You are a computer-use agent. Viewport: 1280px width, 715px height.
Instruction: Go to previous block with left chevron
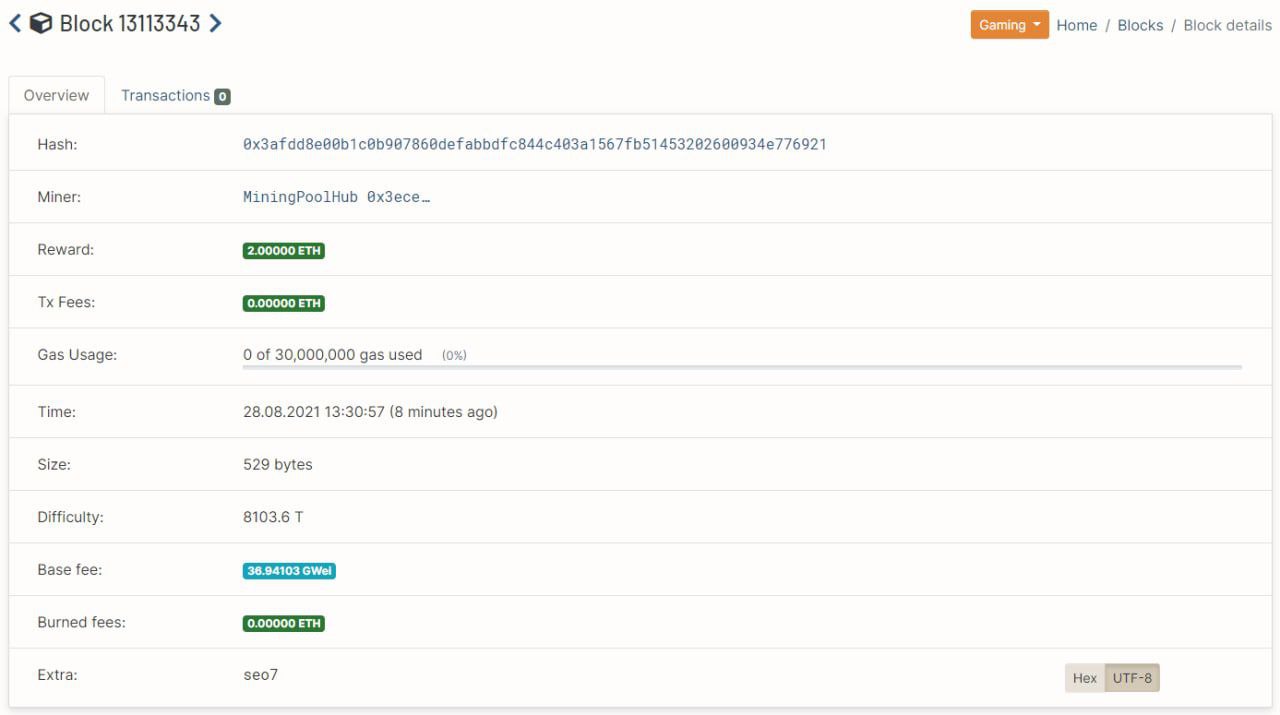coord(15,24)
